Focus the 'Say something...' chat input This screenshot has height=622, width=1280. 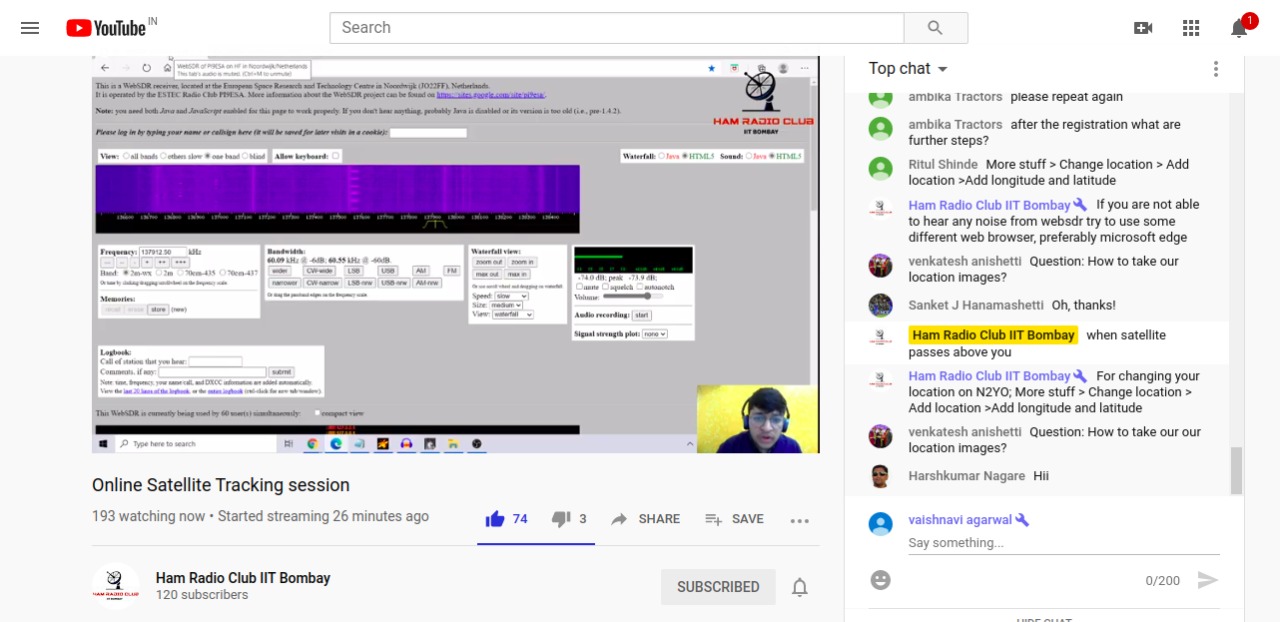pos(1064,543)
